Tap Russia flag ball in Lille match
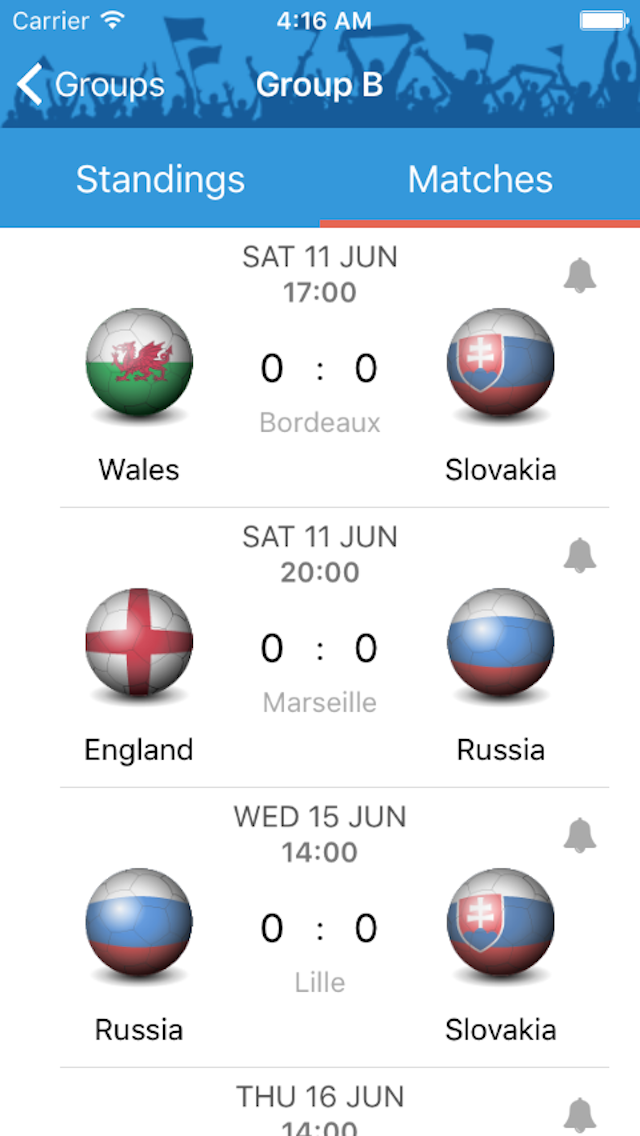This screenshot has height=1136, width=640. (x=139, y=922)
